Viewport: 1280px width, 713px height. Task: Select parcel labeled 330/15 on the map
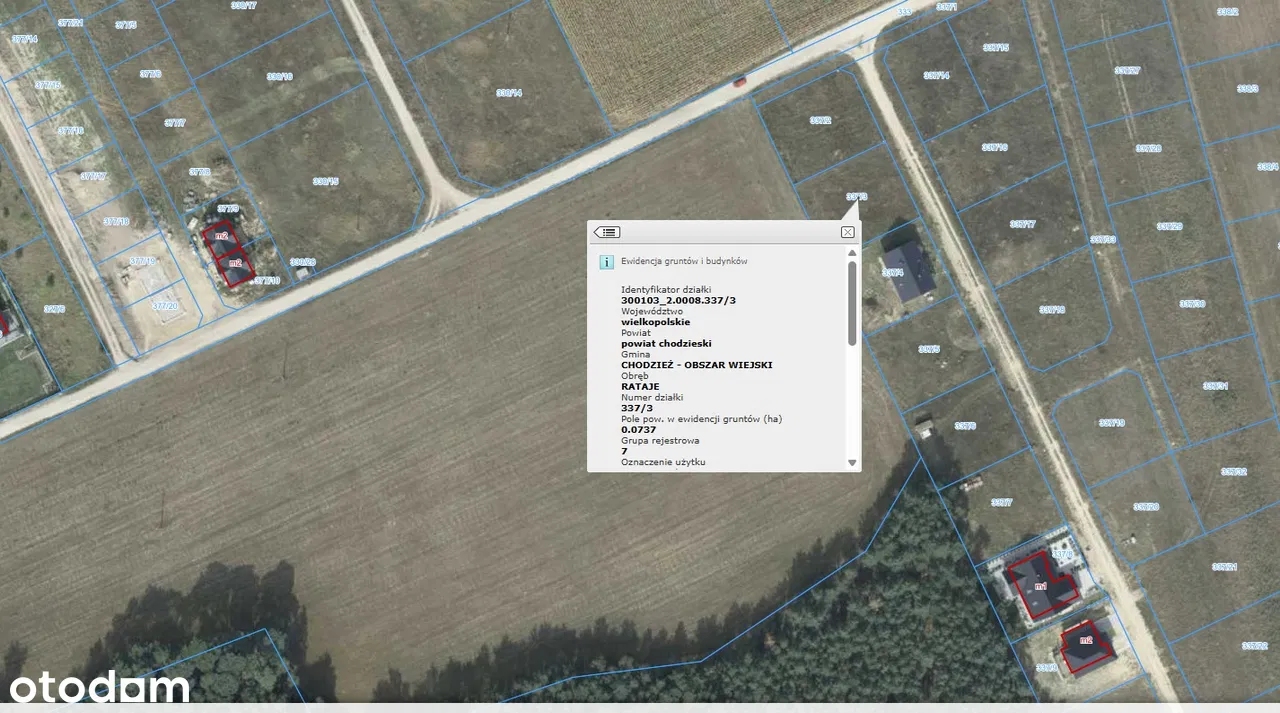click(x=325, y=181)
